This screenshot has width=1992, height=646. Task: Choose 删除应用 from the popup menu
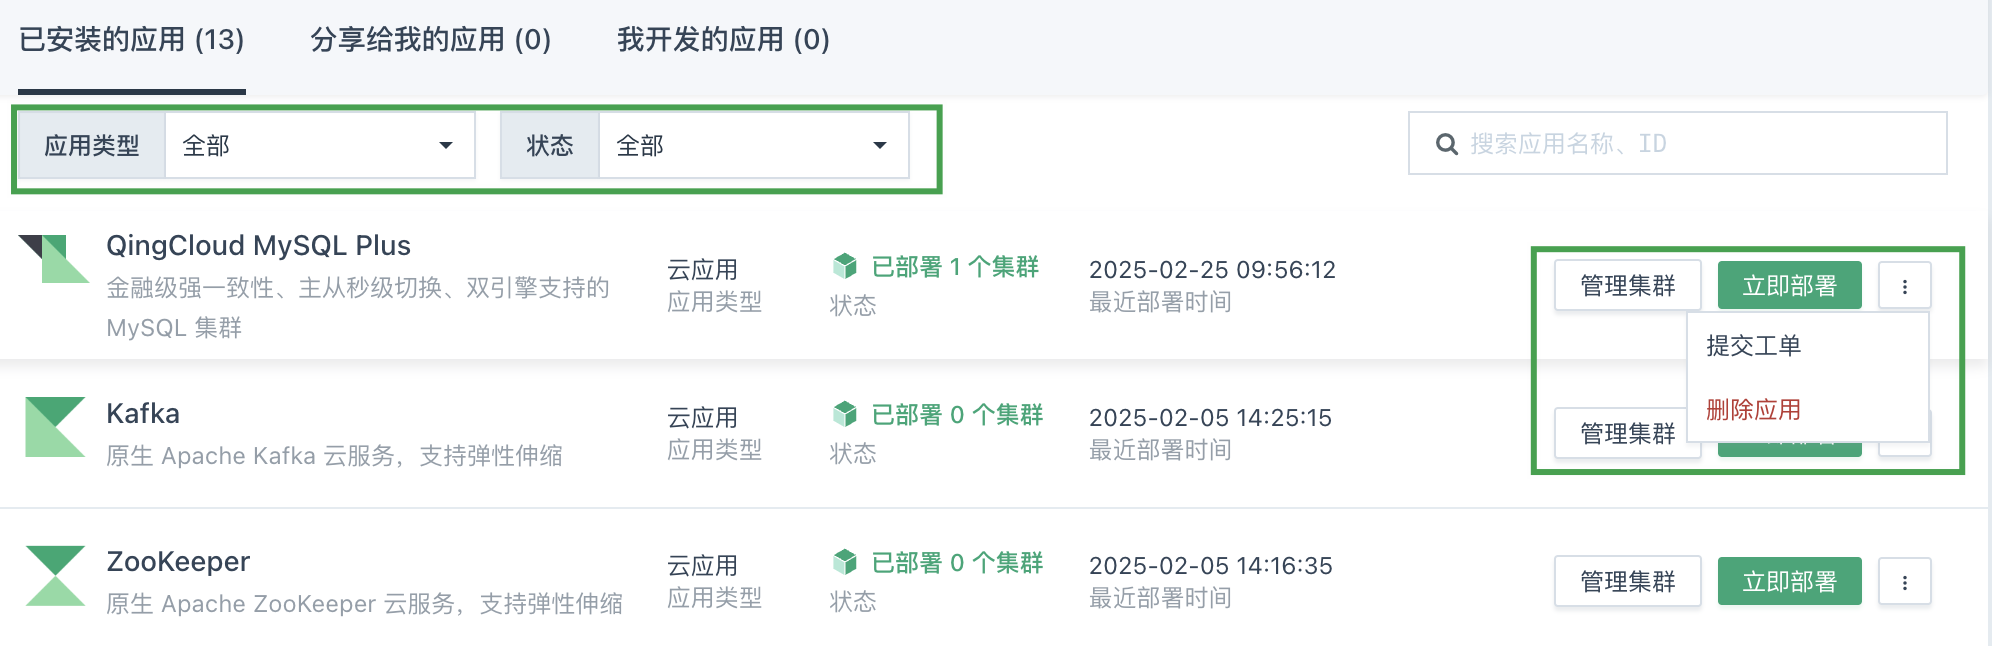[x=1753, y=410]
